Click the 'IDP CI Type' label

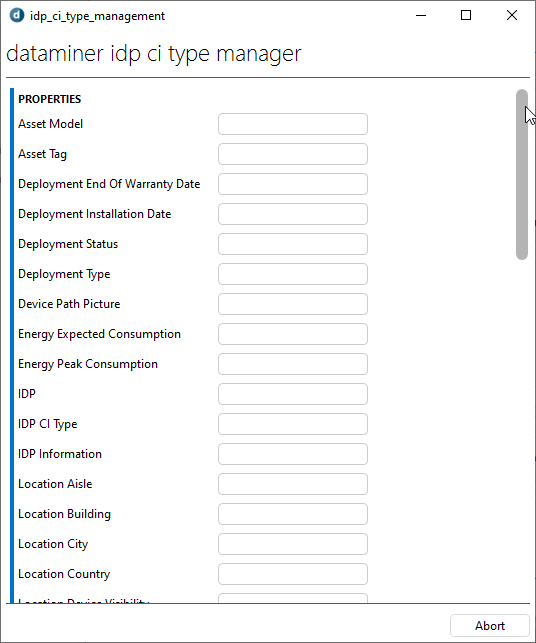point(48,424)
